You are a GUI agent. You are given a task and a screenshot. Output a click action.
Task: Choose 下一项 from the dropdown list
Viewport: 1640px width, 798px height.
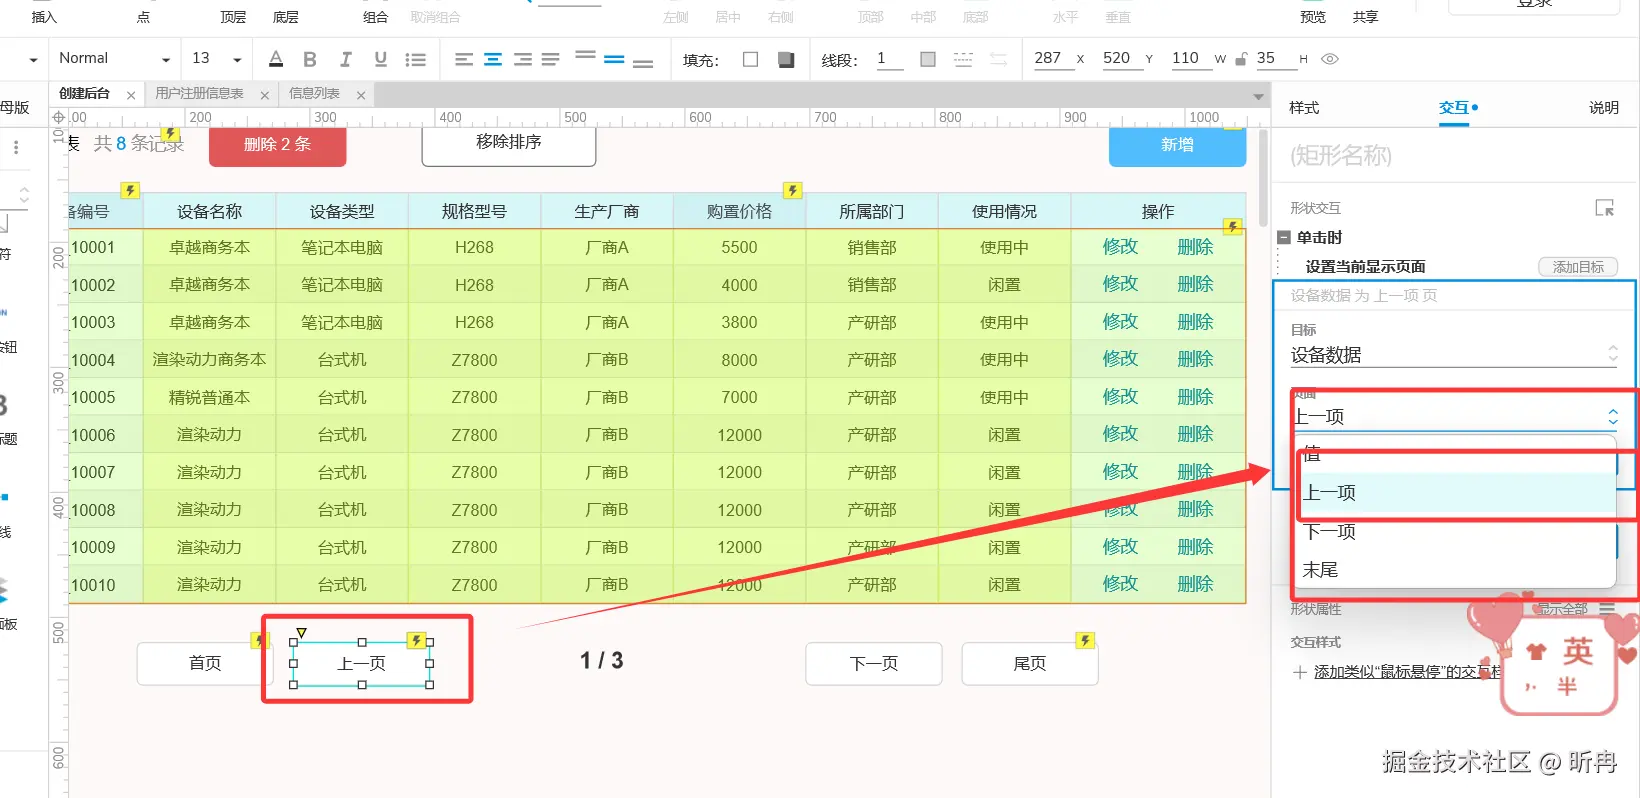1456,531
